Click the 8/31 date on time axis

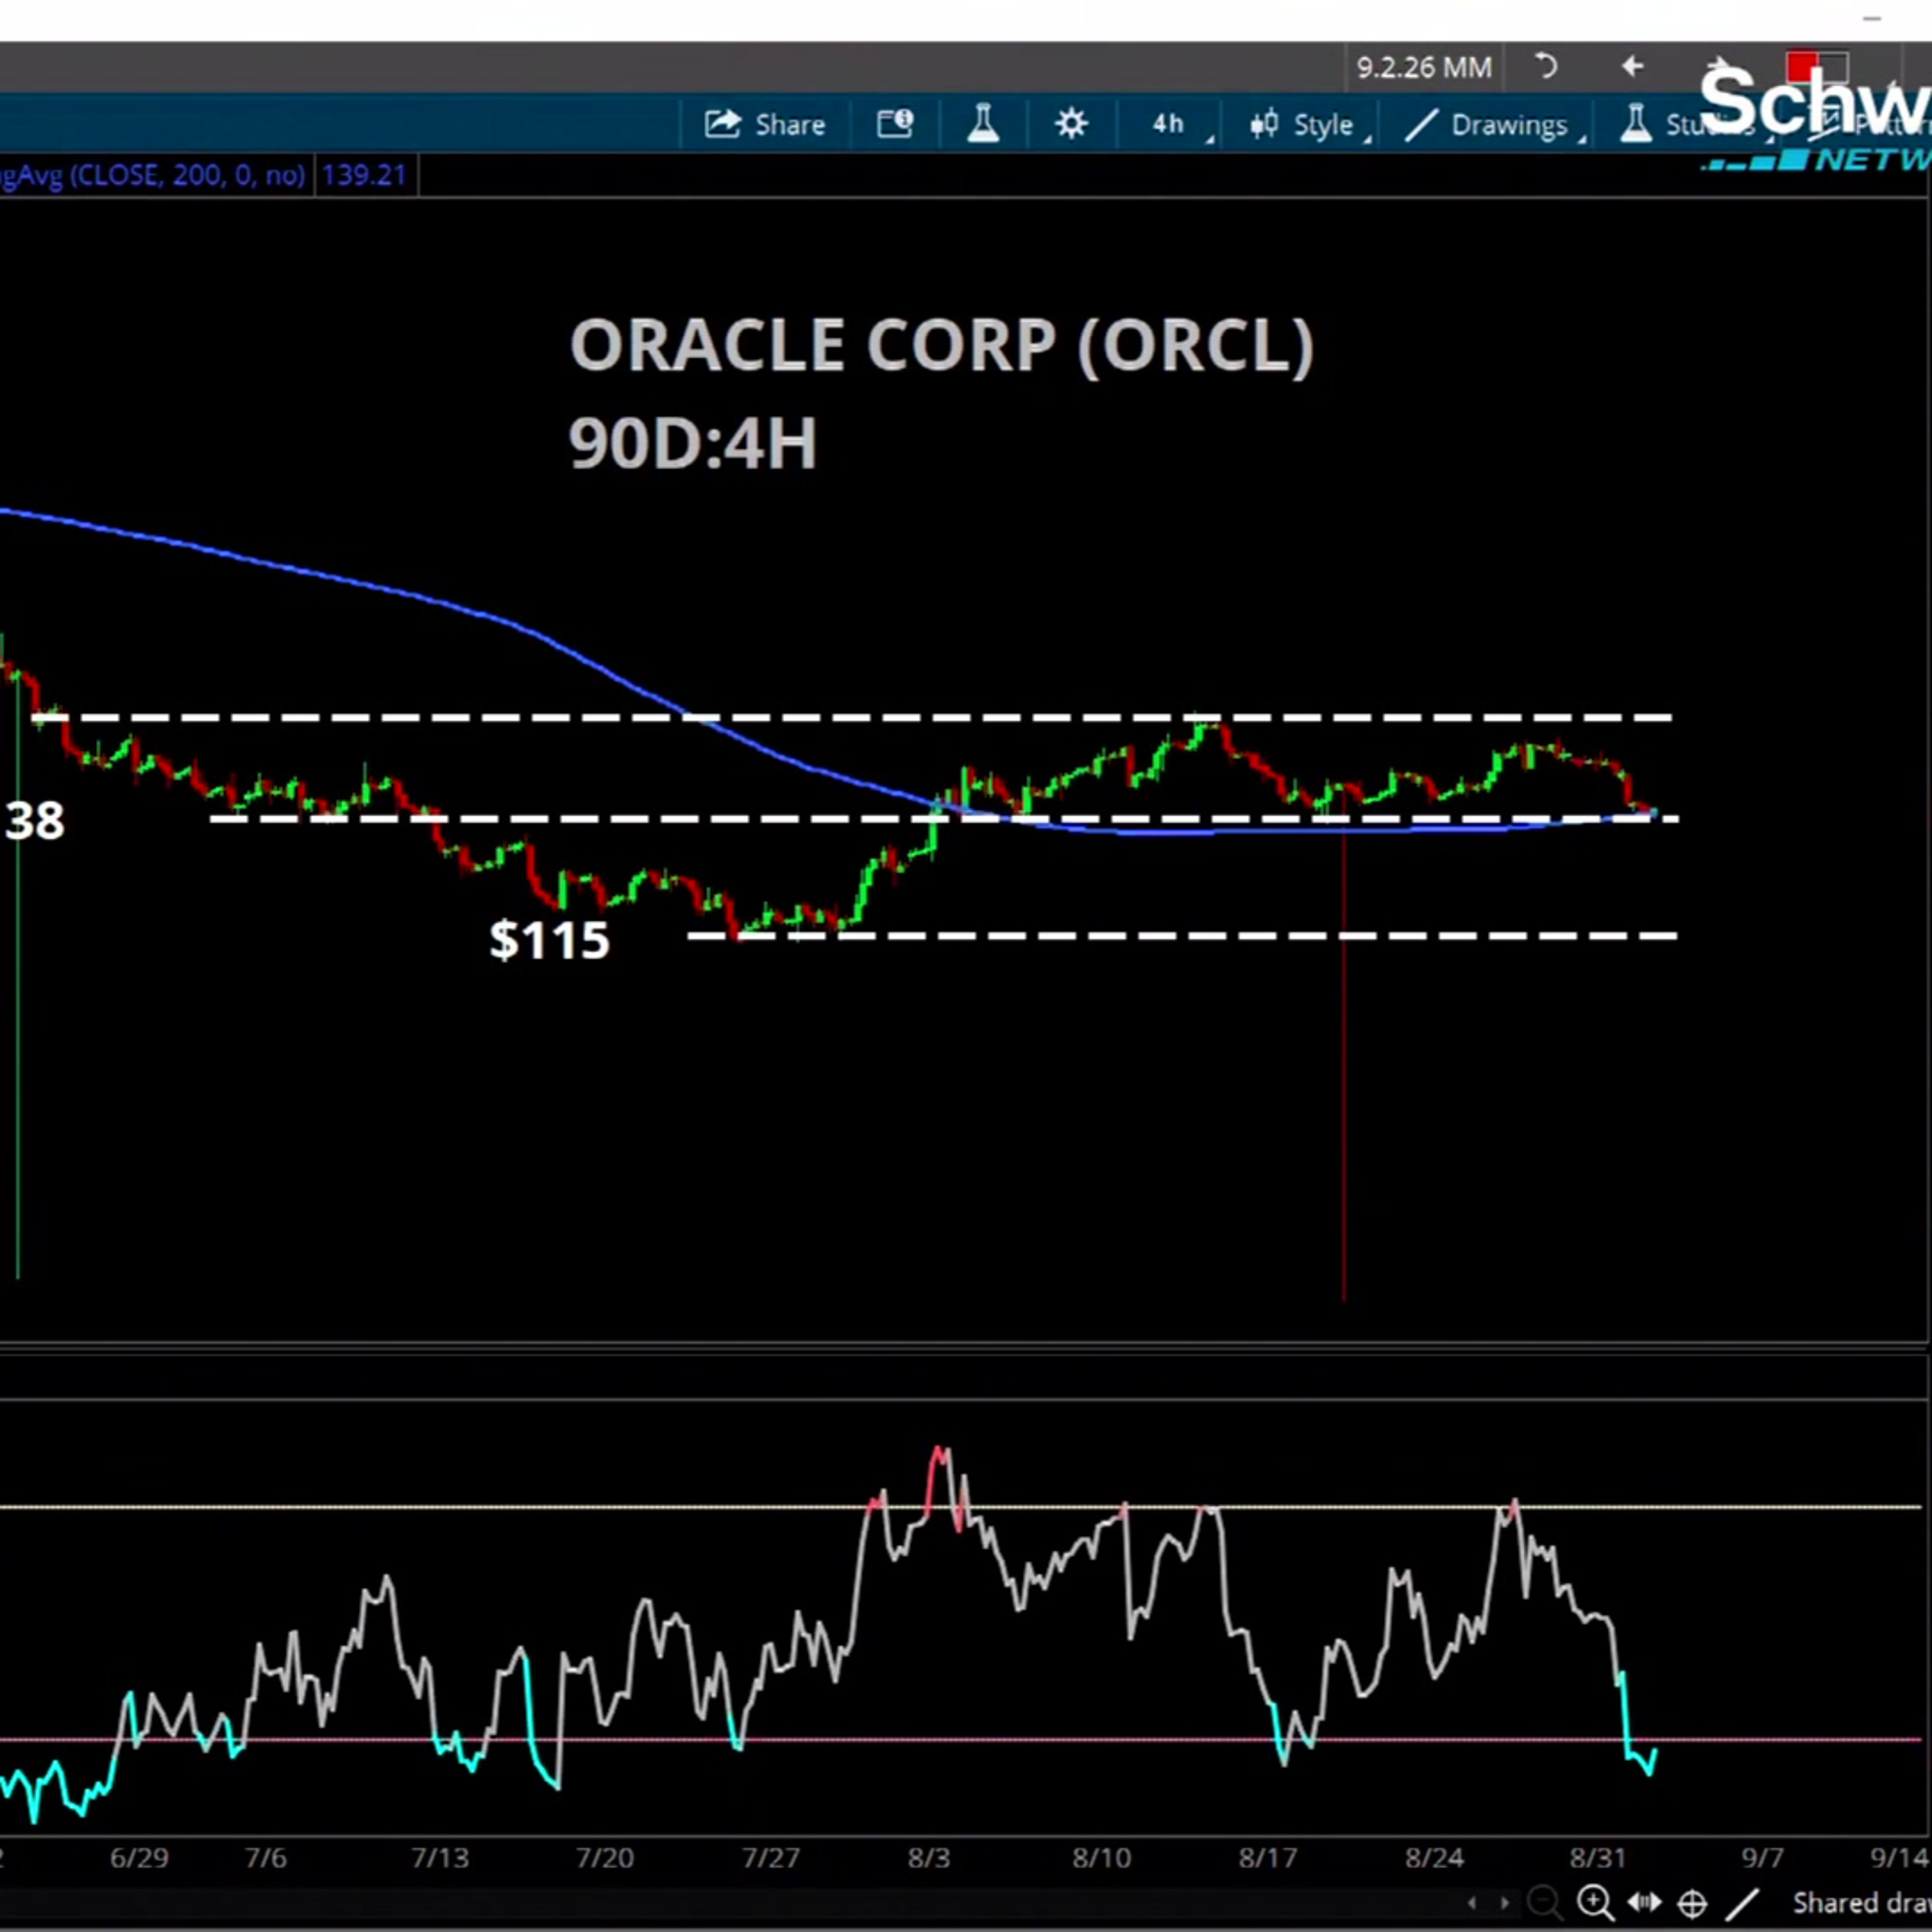point(1597,1858)
